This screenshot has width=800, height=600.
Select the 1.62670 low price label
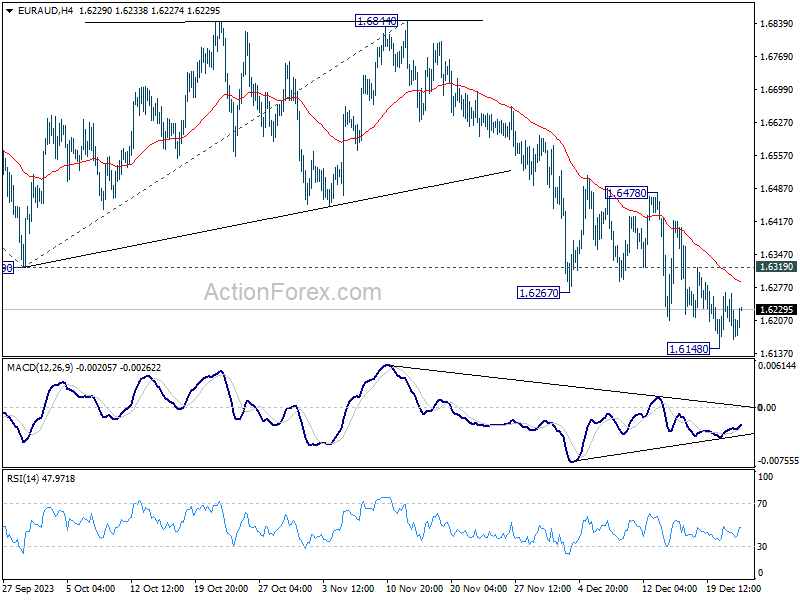[538, 293]
